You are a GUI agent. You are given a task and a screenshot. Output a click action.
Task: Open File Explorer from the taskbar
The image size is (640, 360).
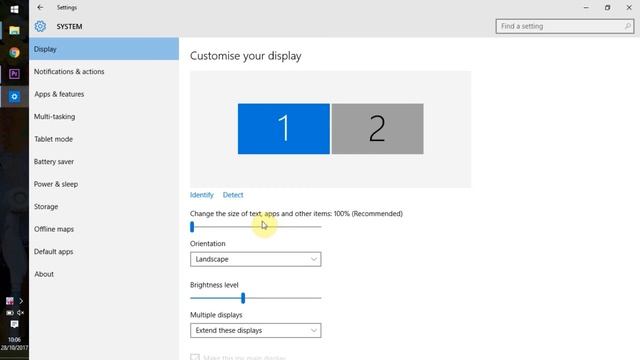tap(14, 31)
